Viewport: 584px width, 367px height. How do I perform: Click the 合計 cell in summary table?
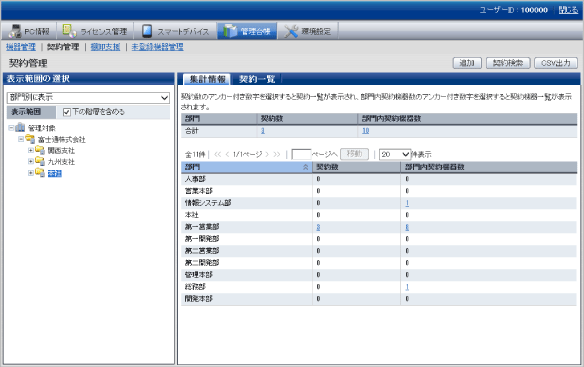(192, 131)
